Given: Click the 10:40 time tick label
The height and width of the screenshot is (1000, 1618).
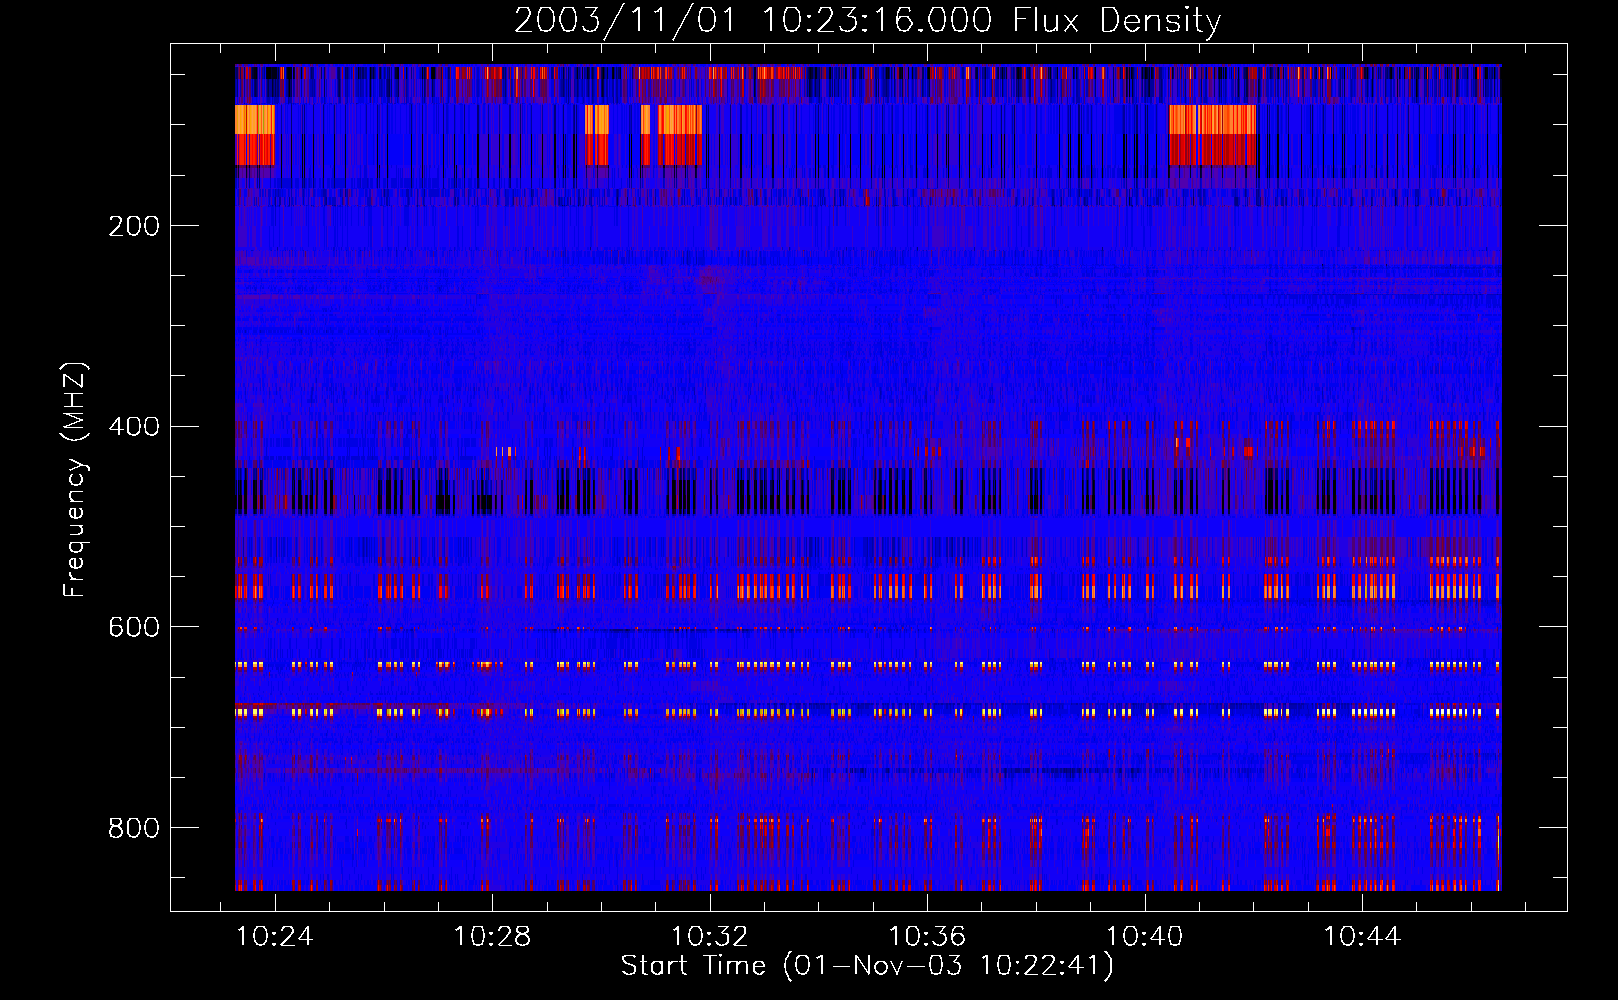Looking at the screenshot, I should click(1145, 937).
